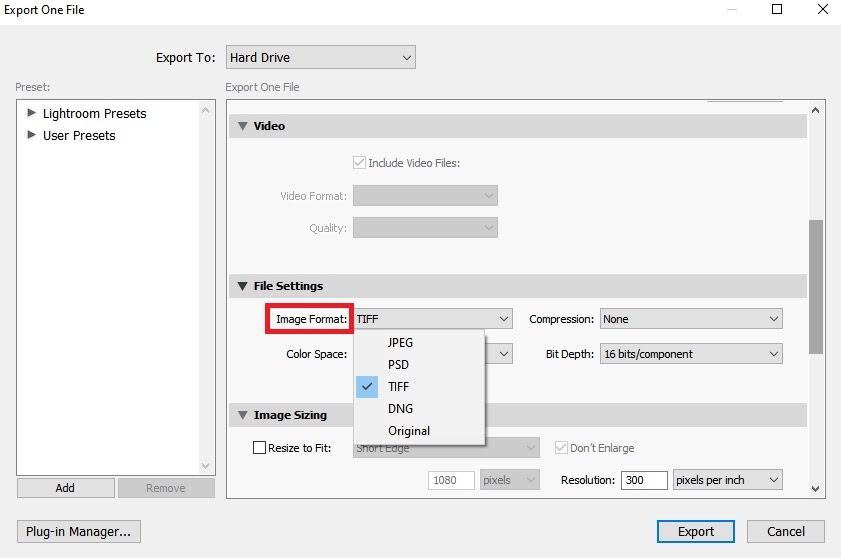Click the settings panel scroll-down arrow
Viewport: 841px width, 558px height.
pyautogui.click(x=815, y=488)
